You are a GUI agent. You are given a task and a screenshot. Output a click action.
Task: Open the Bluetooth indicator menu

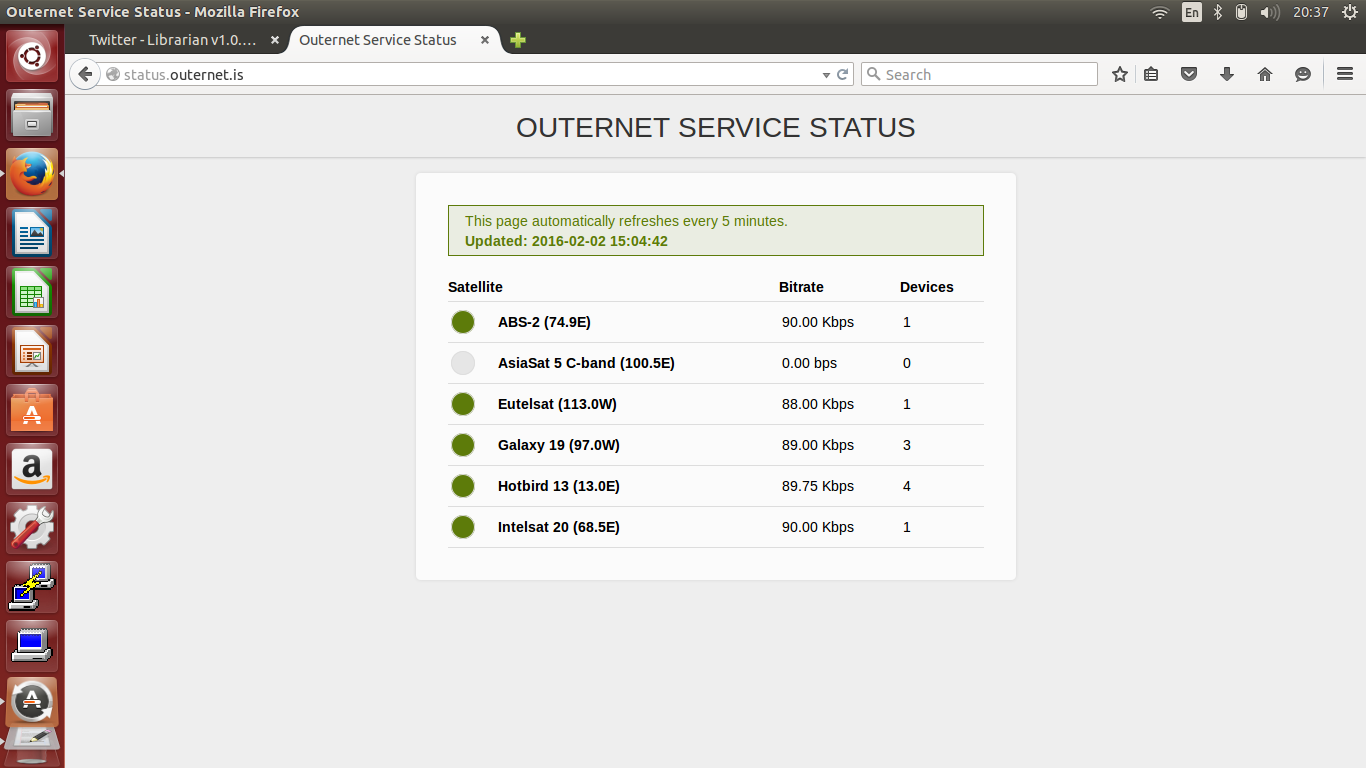coord(1218,12)
